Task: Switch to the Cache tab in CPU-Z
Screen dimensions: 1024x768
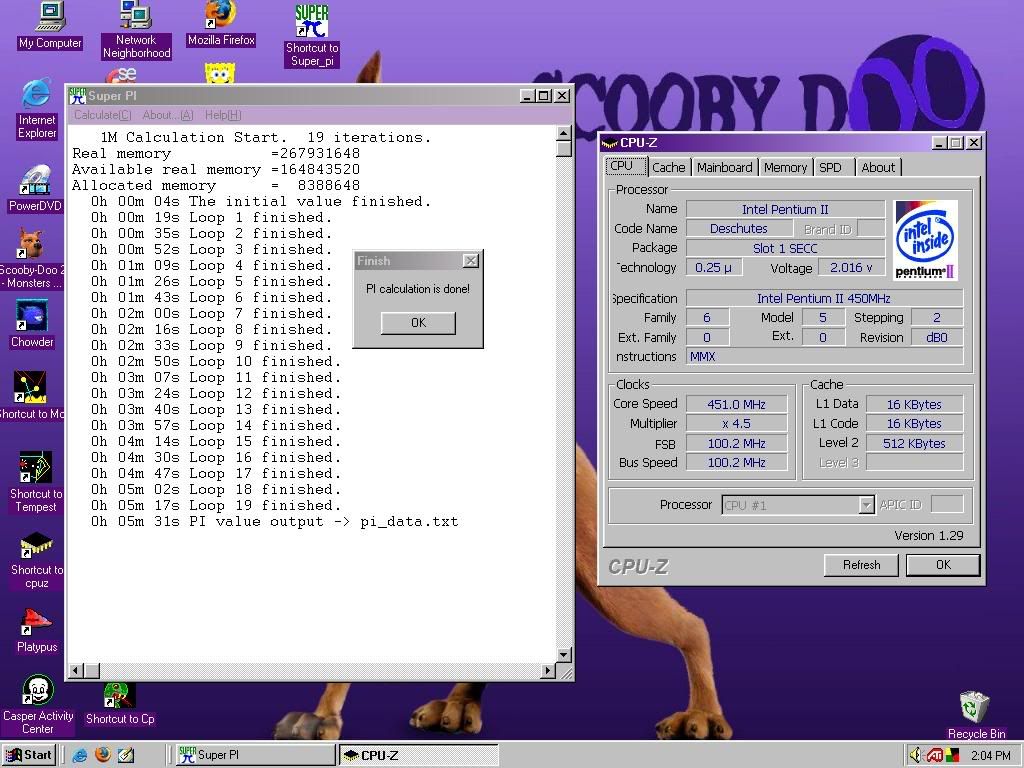Action: coord(669,167)
